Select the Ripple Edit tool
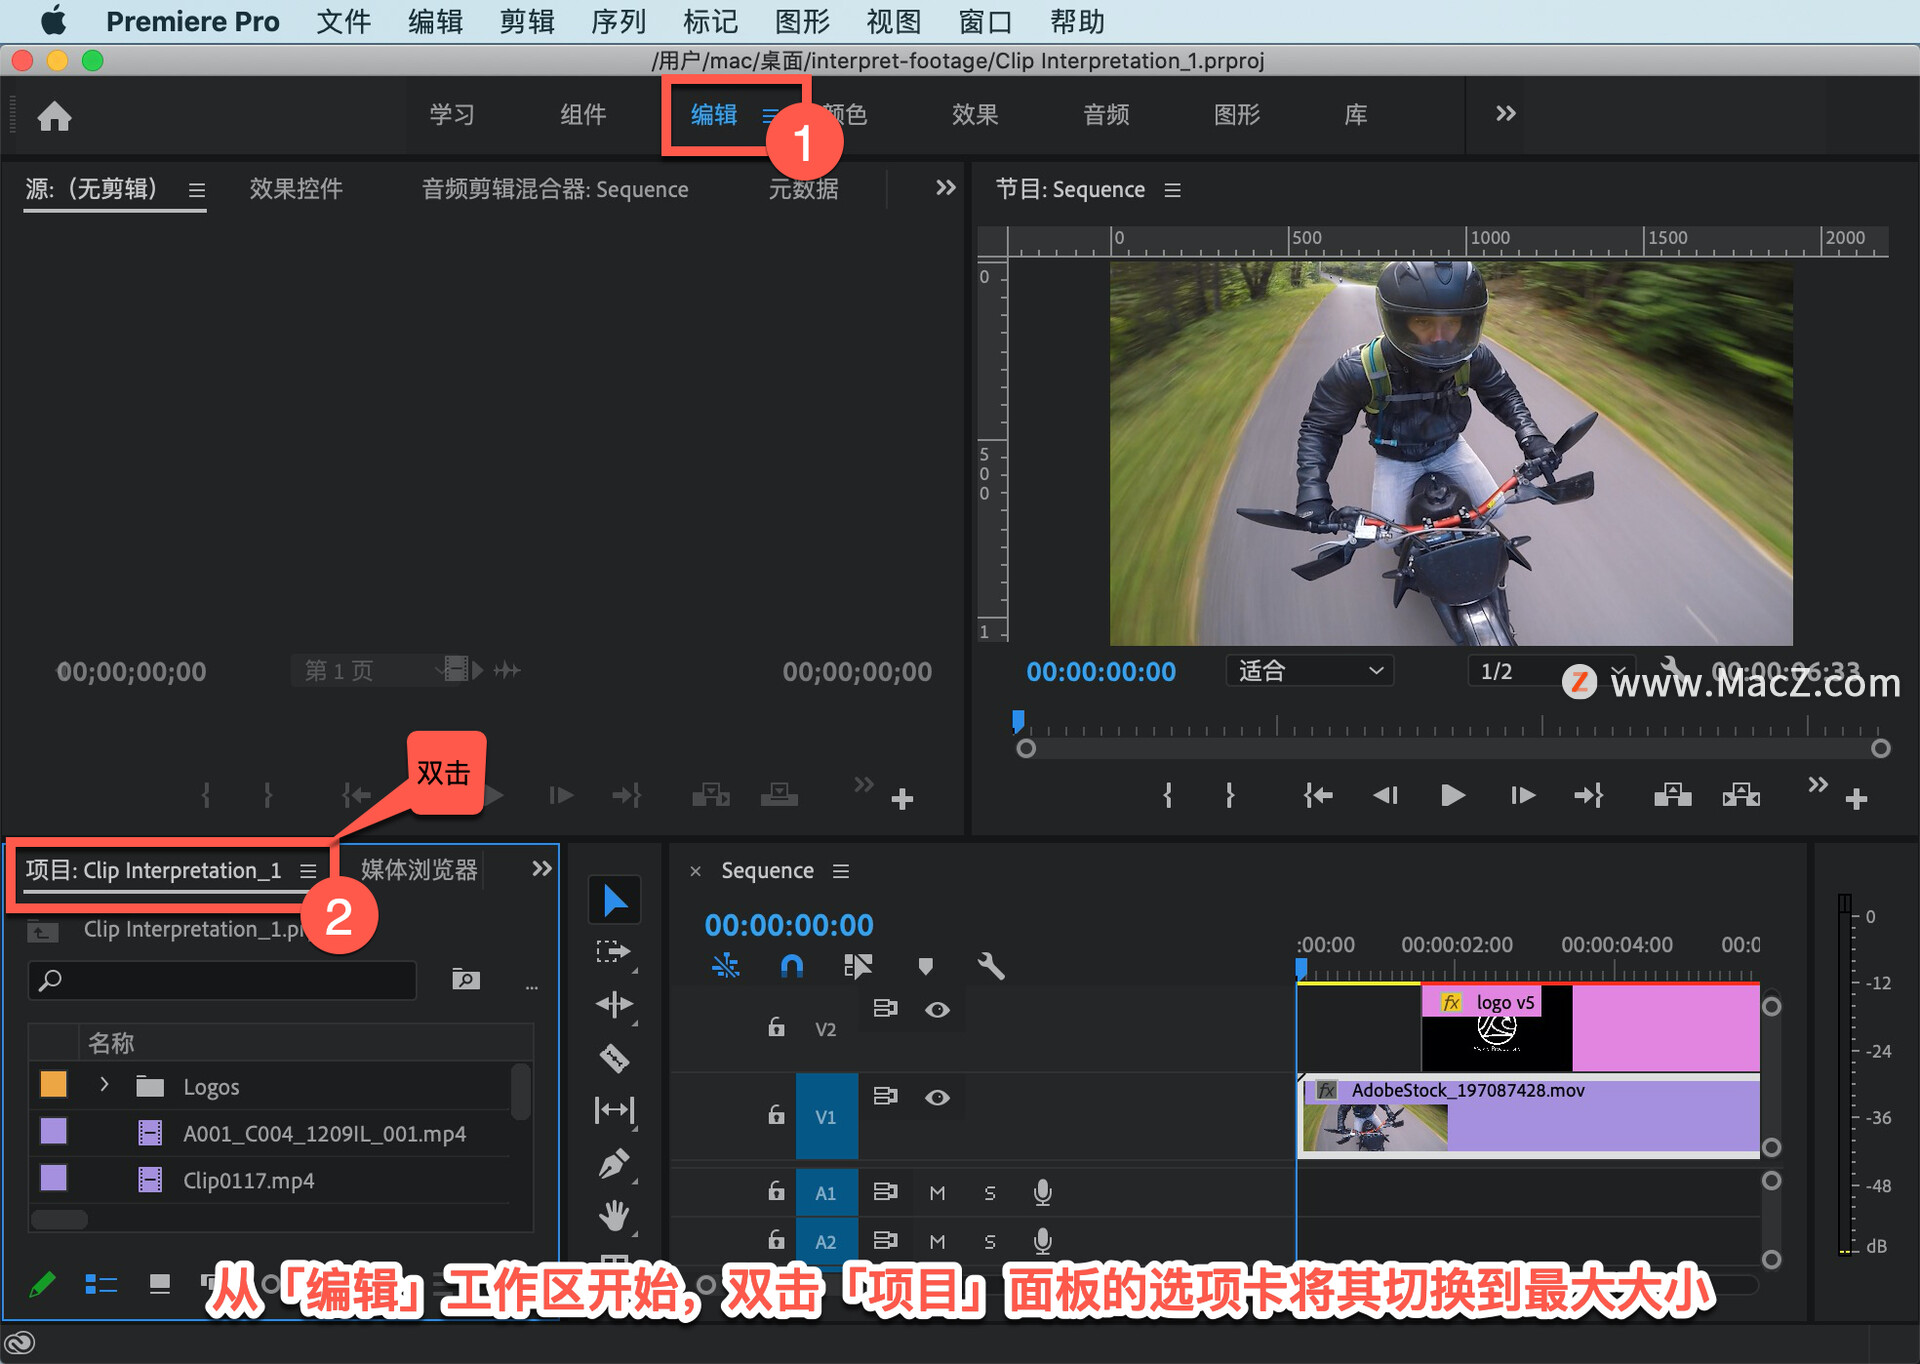Viewport: 1920px width, 1364px height. (614, 1004)
